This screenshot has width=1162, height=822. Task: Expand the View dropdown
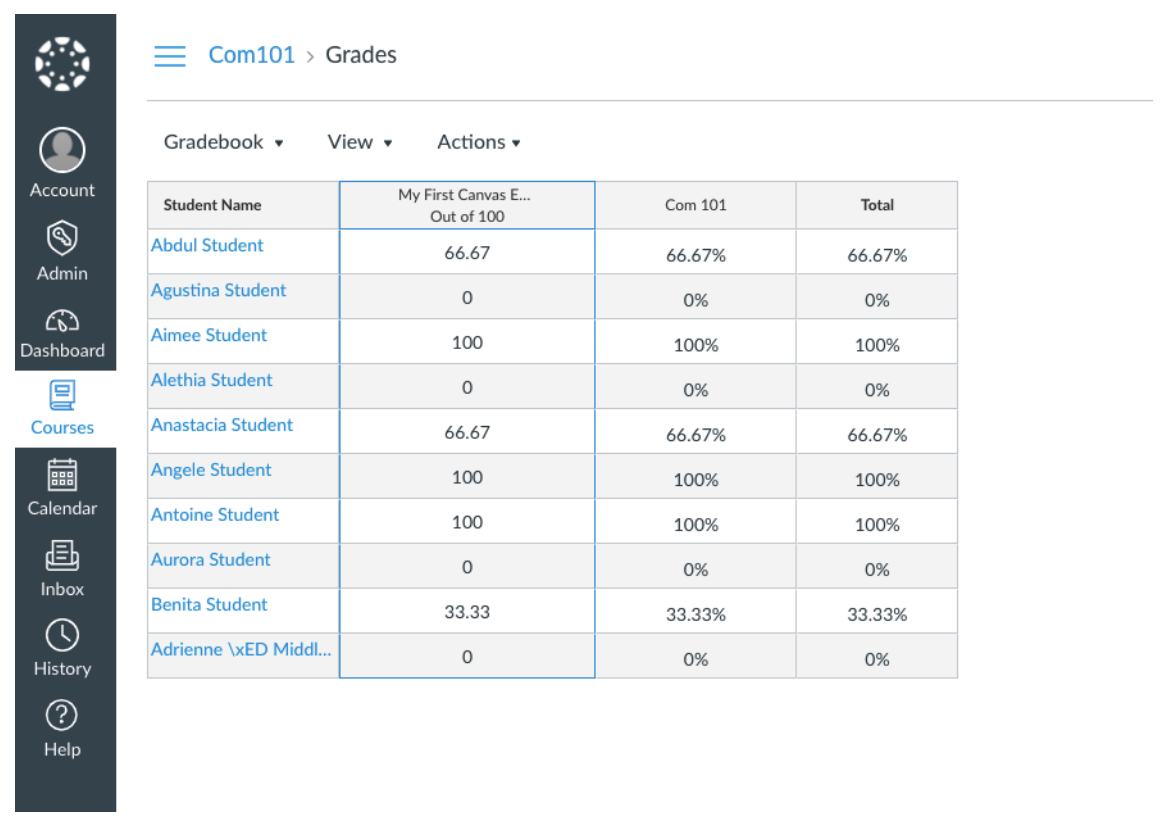[356, 142]
